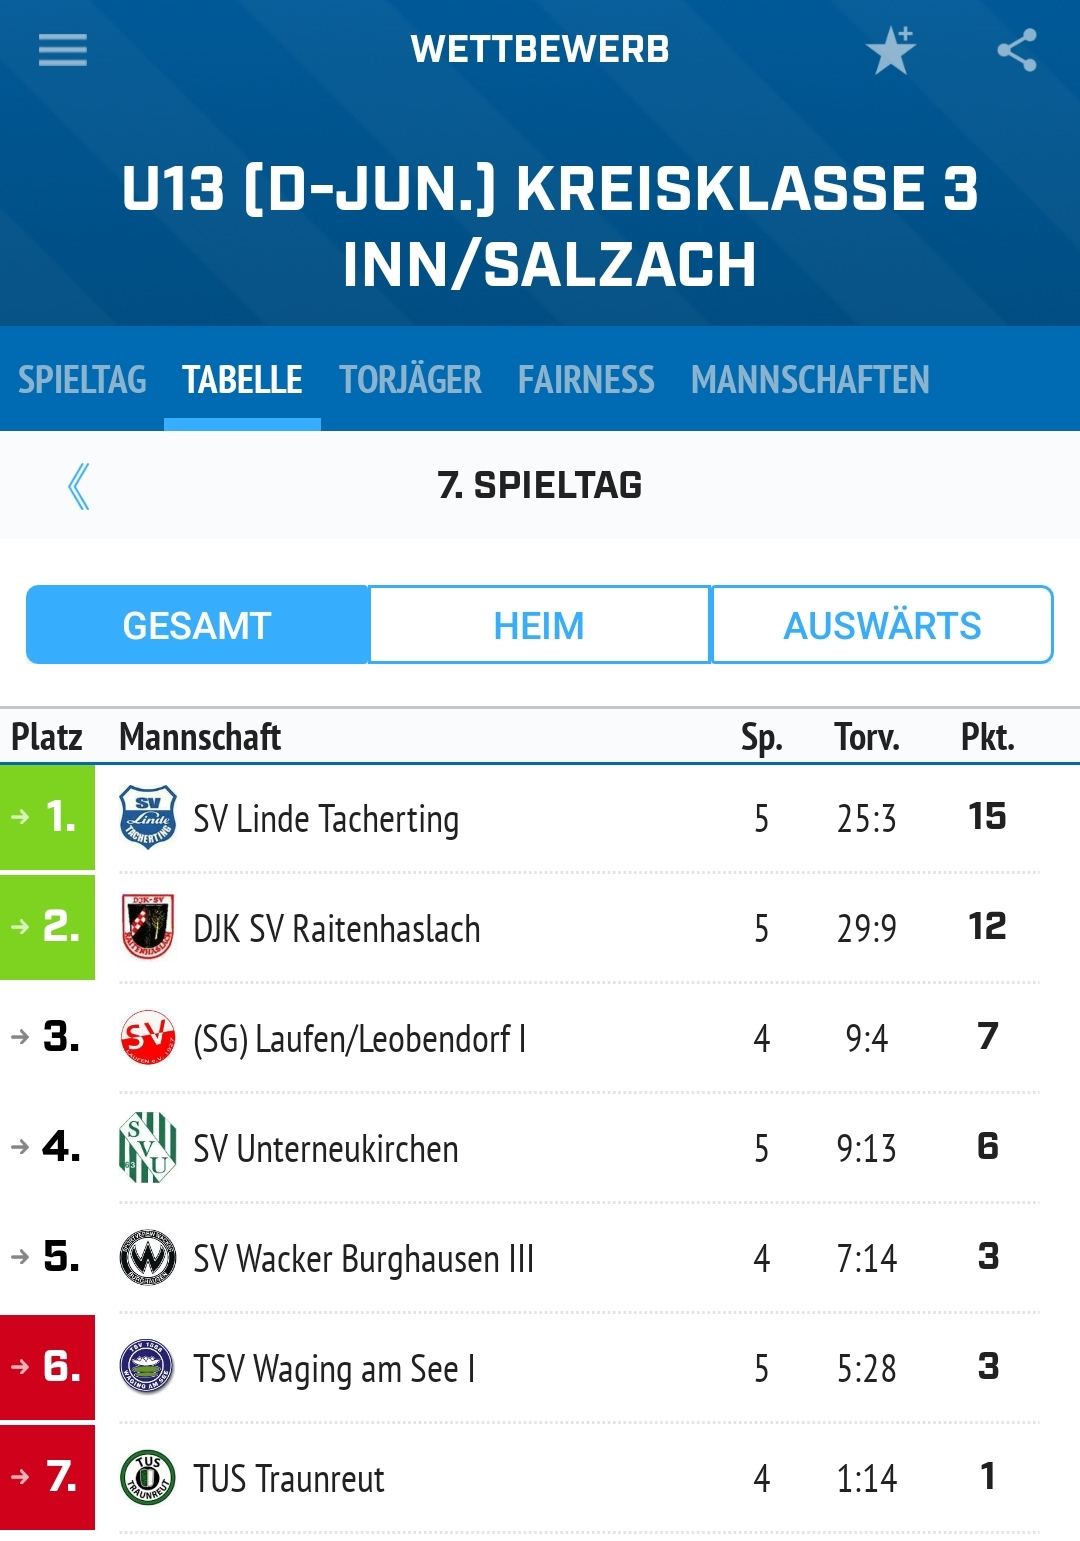Switch to the HEIM table view
Screen dimensions: 1080x1541
pos(539,625)
